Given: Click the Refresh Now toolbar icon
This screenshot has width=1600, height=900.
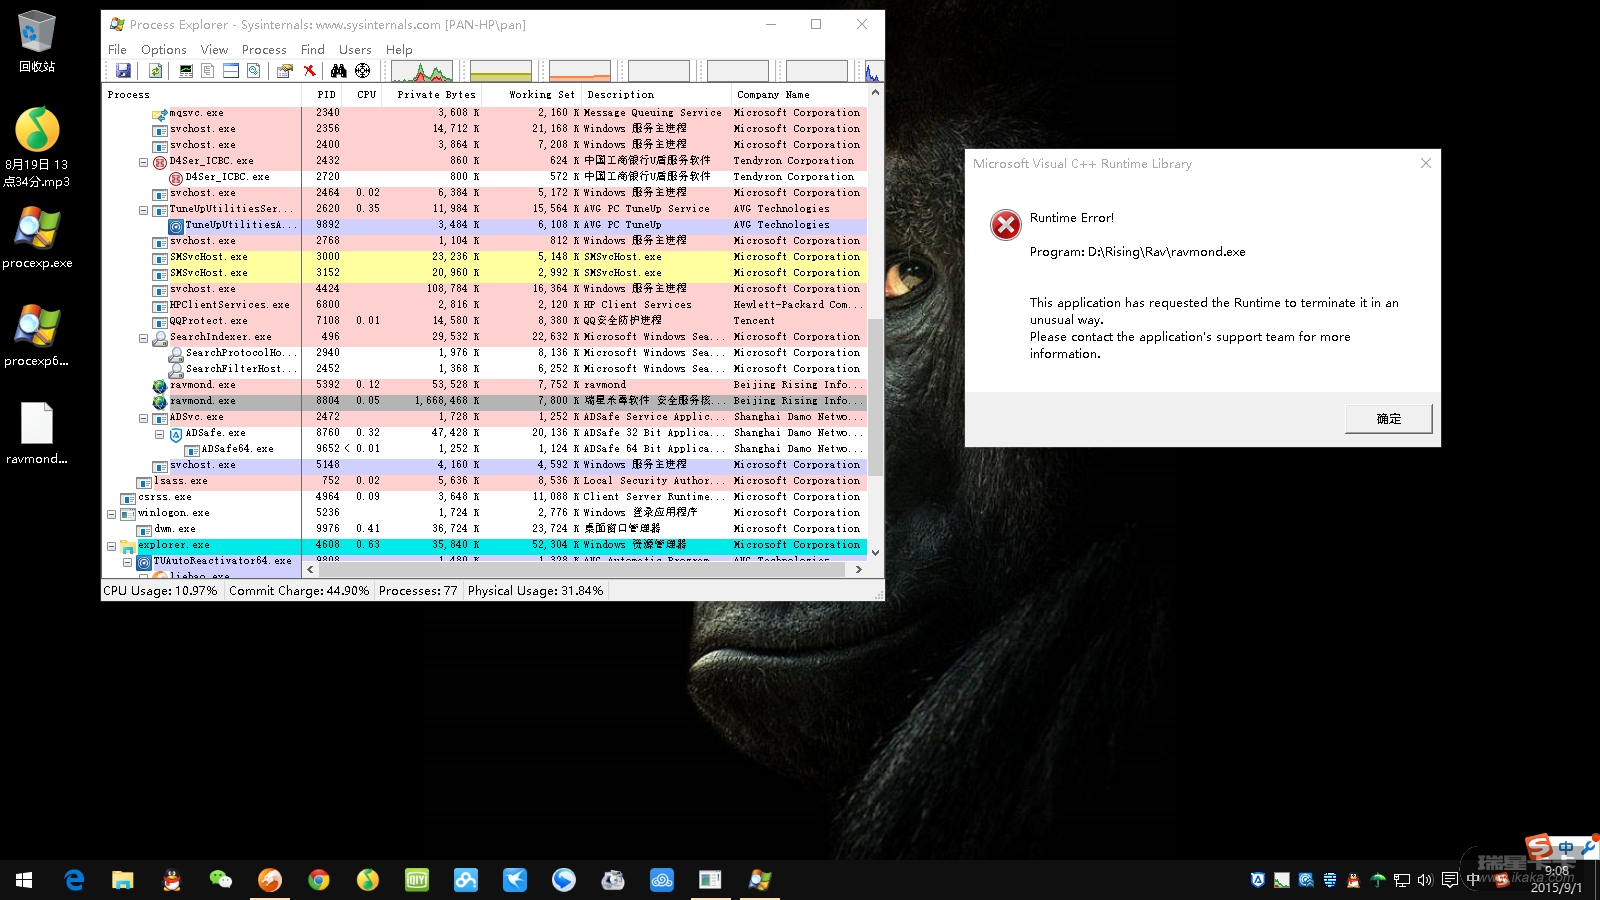Looking at the screenshot, I should 156,71.
